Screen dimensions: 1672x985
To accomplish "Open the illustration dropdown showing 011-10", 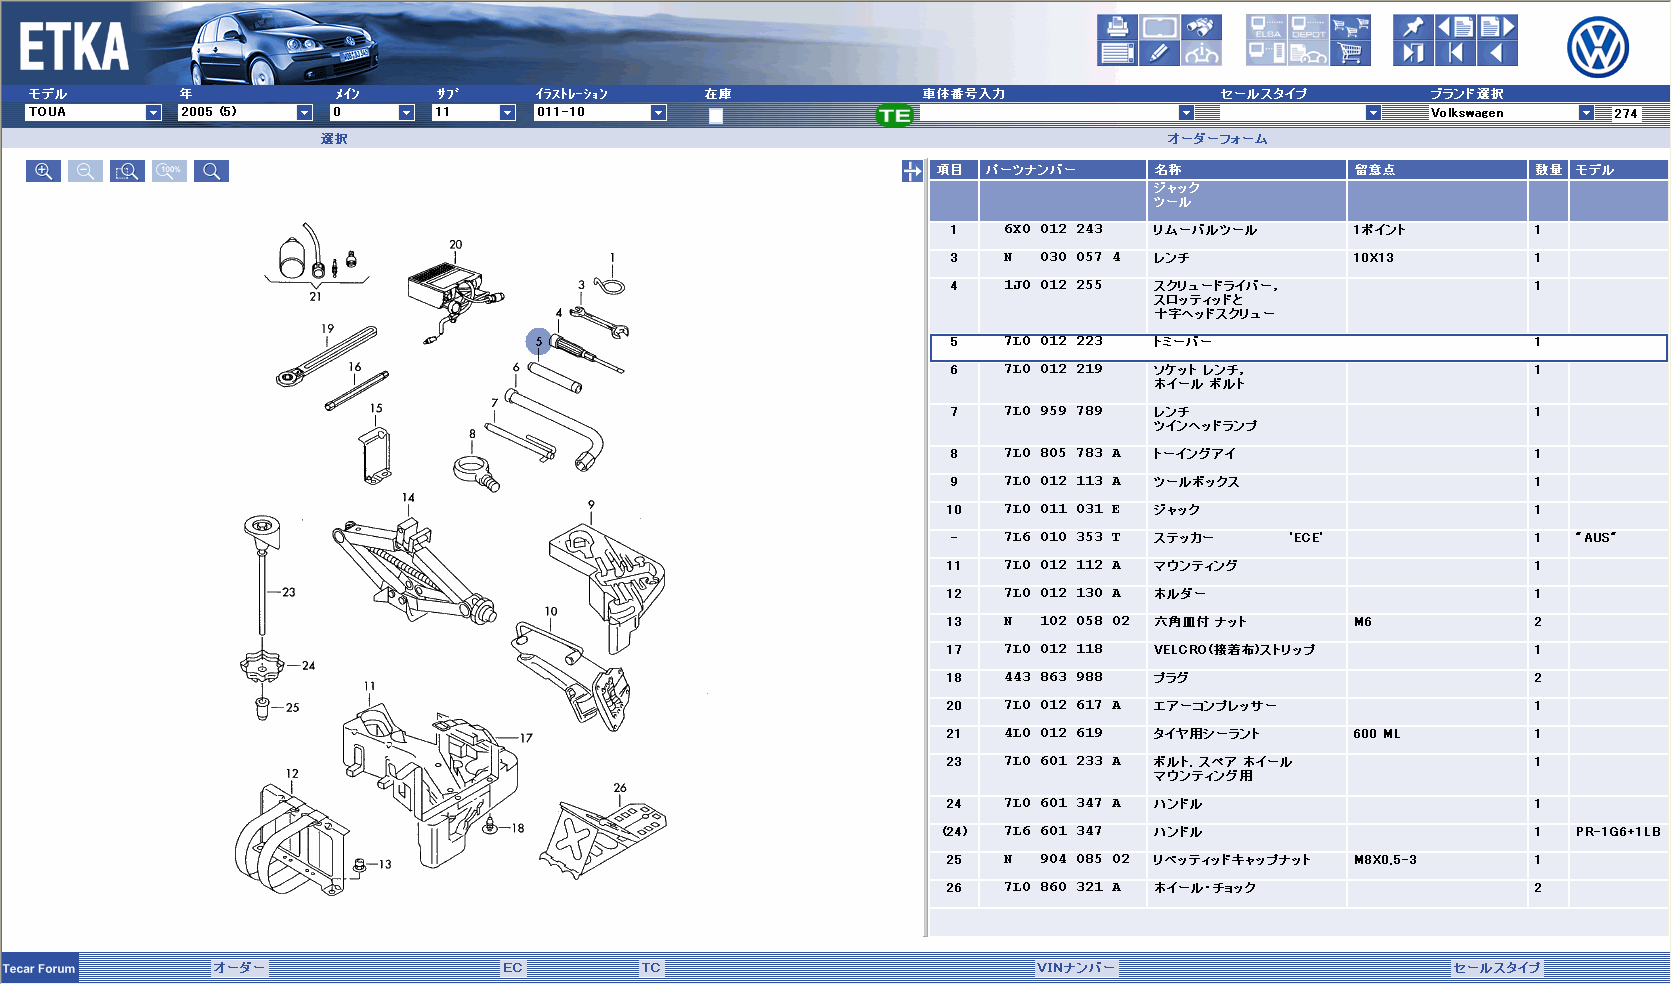I will 600,112.
